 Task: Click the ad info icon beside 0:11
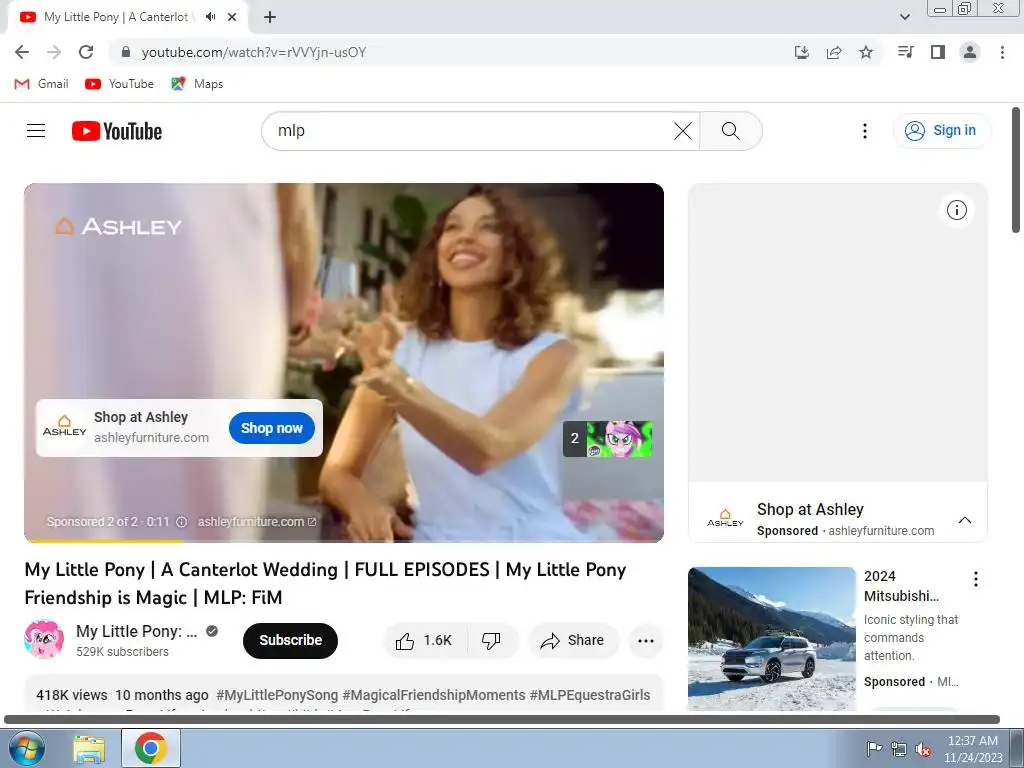click(x=182, y=522)
